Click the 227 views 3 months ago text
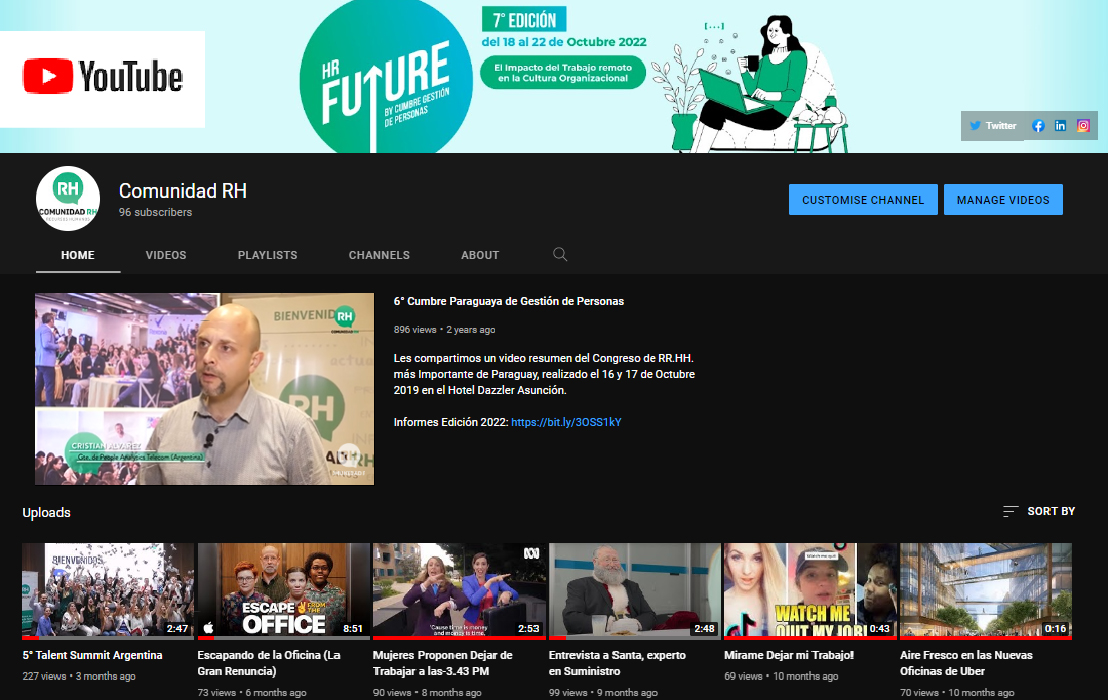This screenshot has width=1108, height=700. coord(79,676)
